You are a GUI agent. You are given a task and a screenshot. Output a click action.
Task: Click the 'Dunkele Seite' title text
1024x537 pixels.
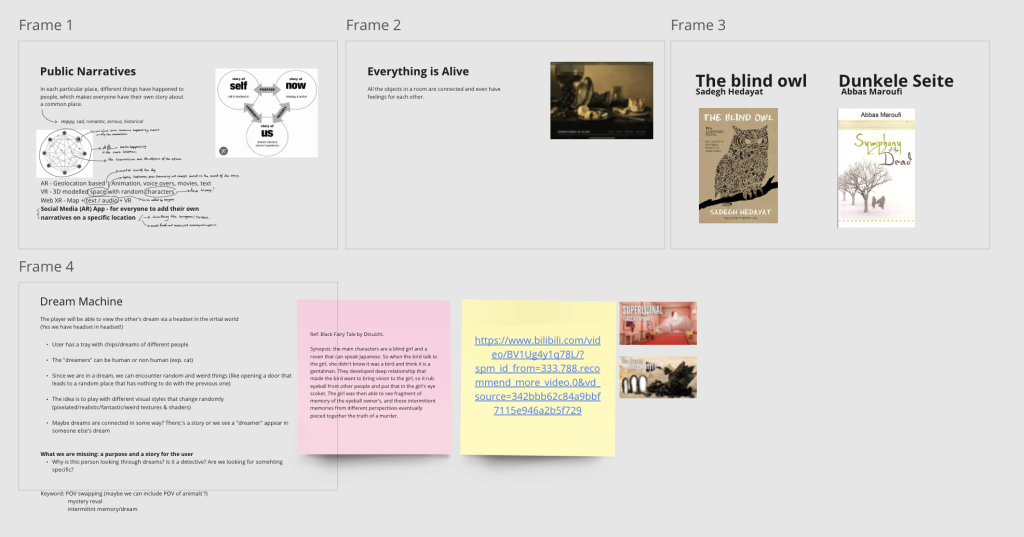click(x=896, y=80)
